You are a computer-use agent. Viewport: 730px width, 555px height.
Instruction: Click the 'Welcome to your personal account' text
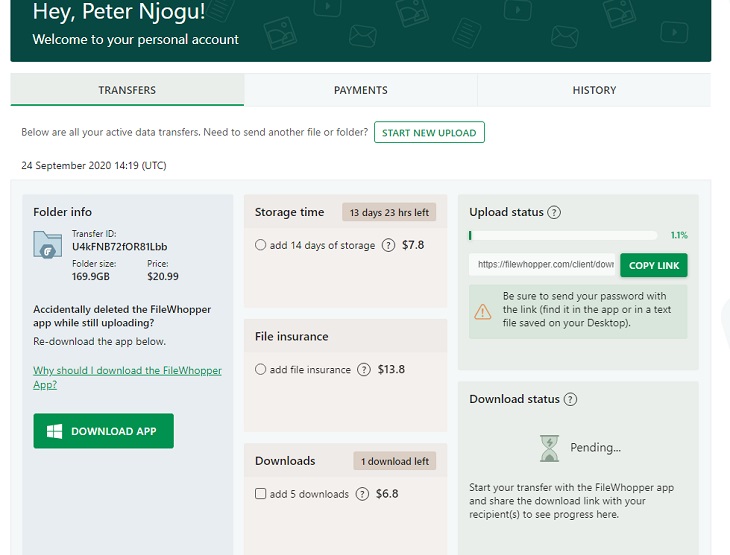click(x=135, y=39)
